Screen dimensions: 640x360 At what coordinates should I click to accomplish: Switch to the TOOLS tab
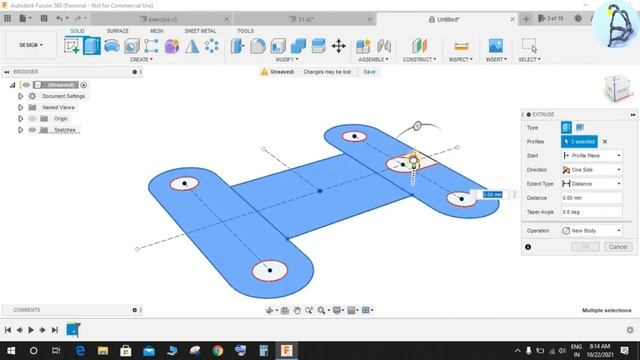coord(245,31)
